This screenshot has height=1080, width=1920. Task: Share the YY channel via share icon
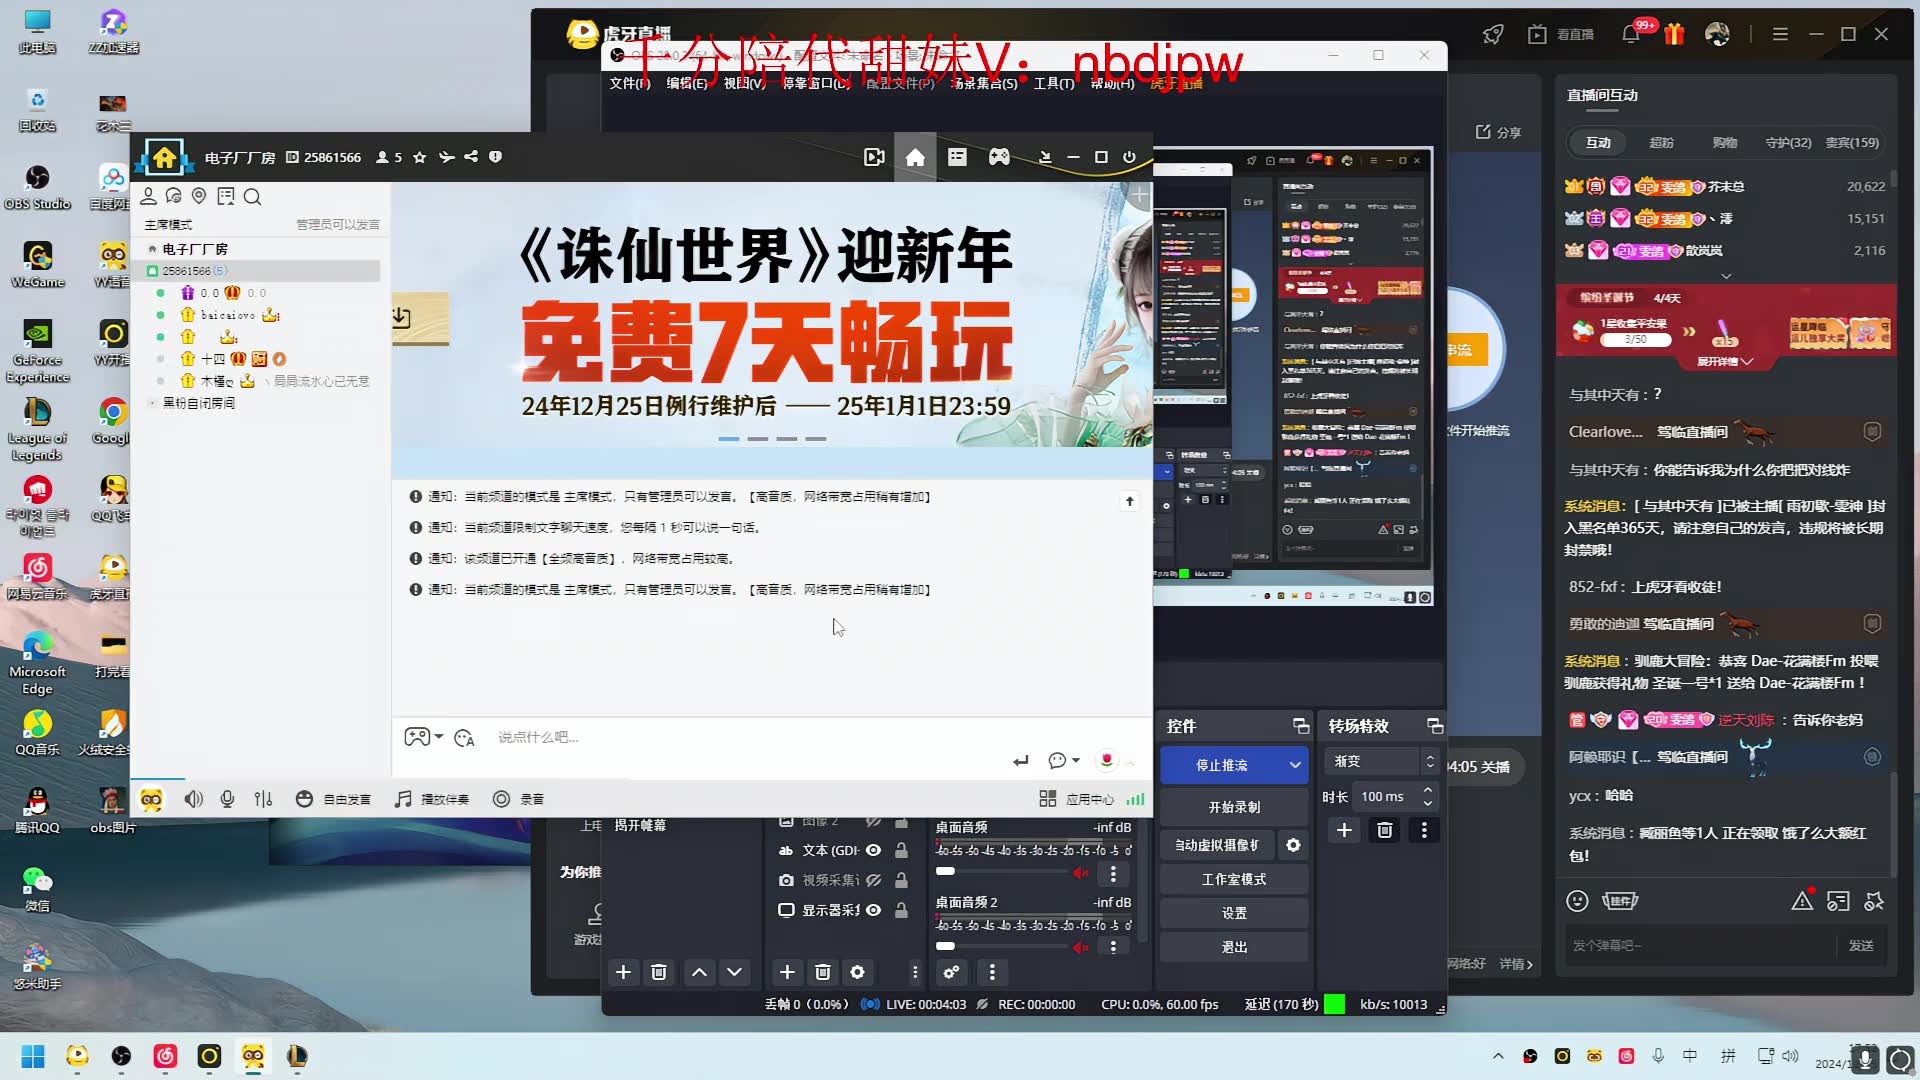471,157
